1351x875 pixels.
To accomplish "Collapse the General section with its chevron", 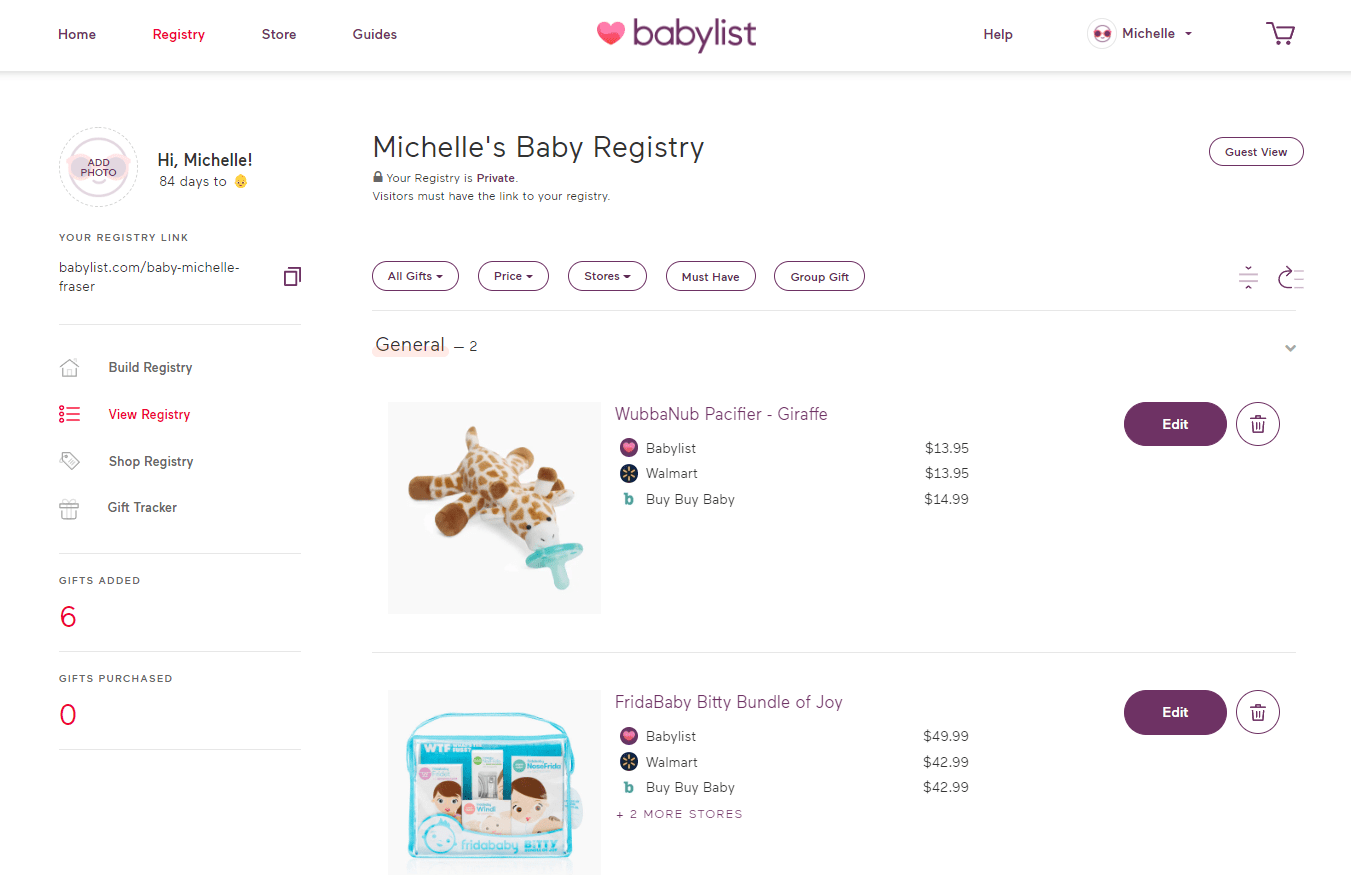I will [1290, 348].
